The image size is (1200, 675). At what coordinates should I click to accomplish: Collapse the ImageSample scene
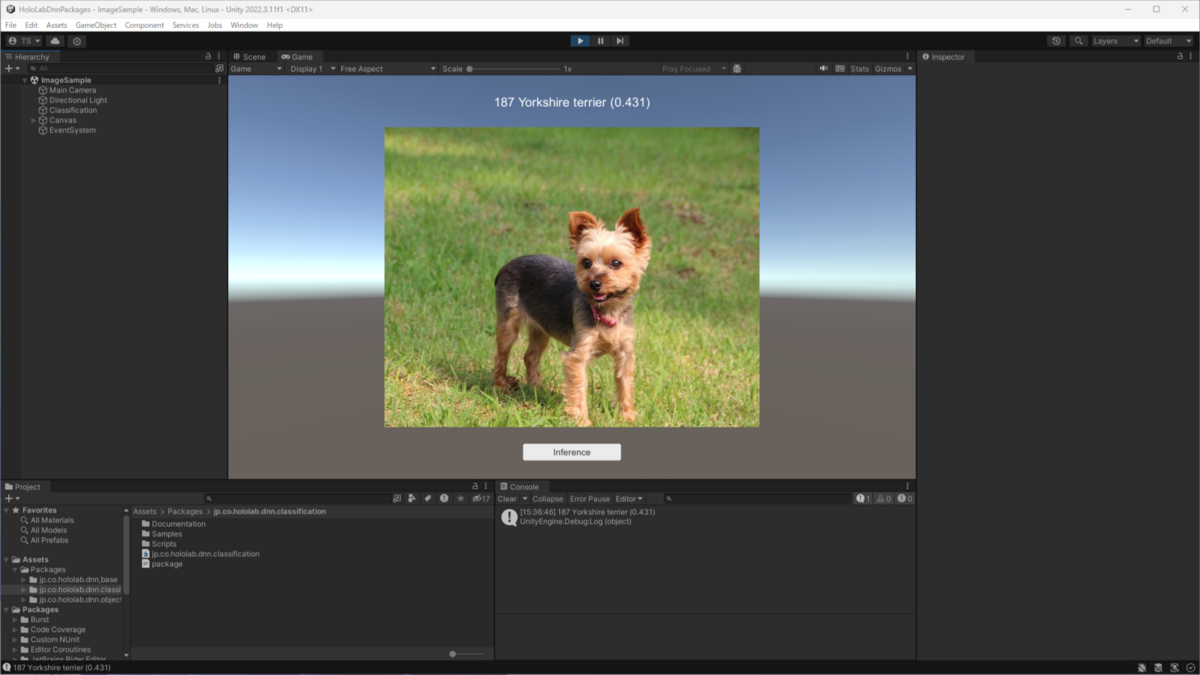click(x=25, y=80)
